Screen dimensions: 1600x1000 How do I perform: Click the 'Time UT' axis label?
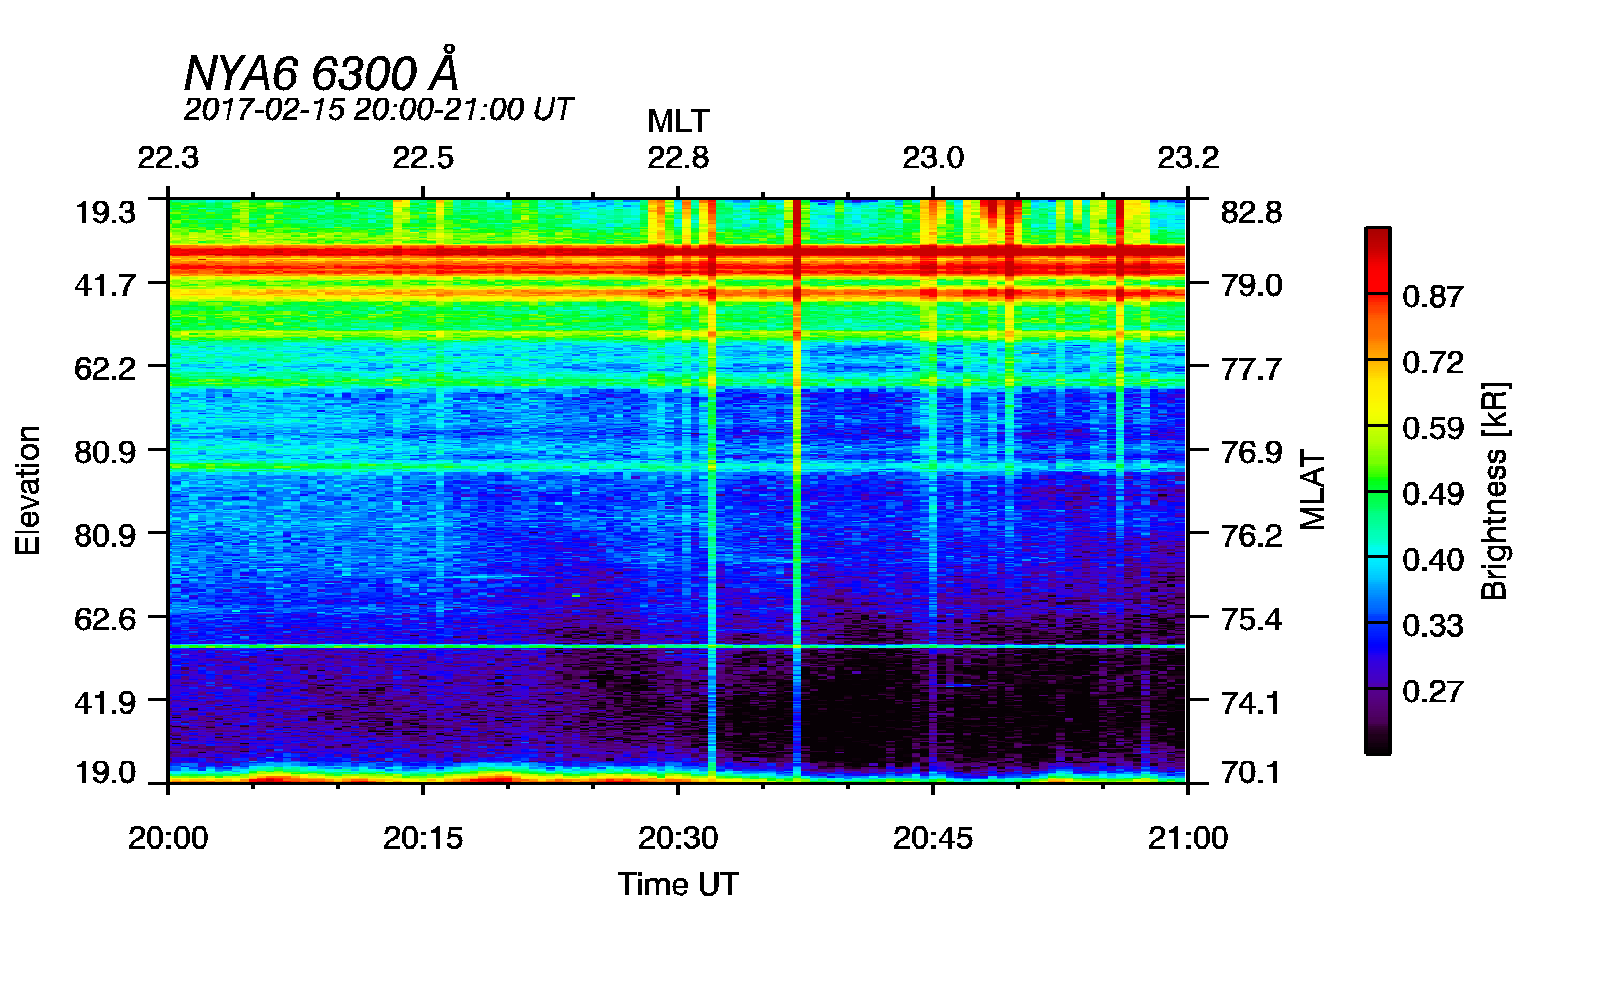coord(678,884)
